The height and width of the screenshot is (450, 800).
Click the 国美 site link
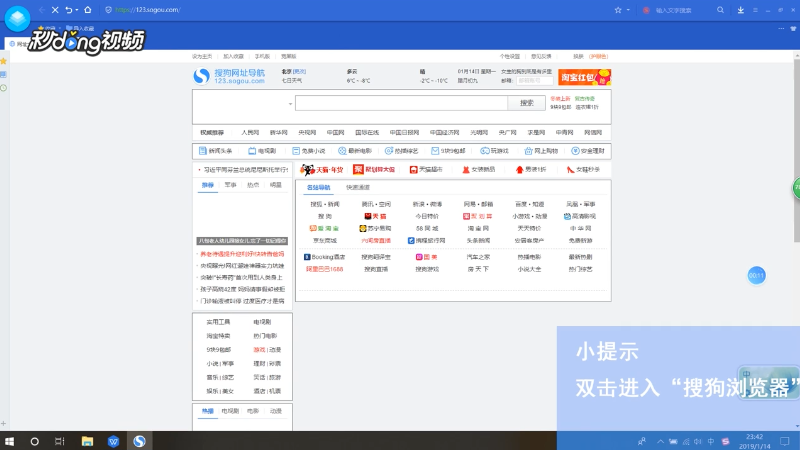(x=427, y=257)
